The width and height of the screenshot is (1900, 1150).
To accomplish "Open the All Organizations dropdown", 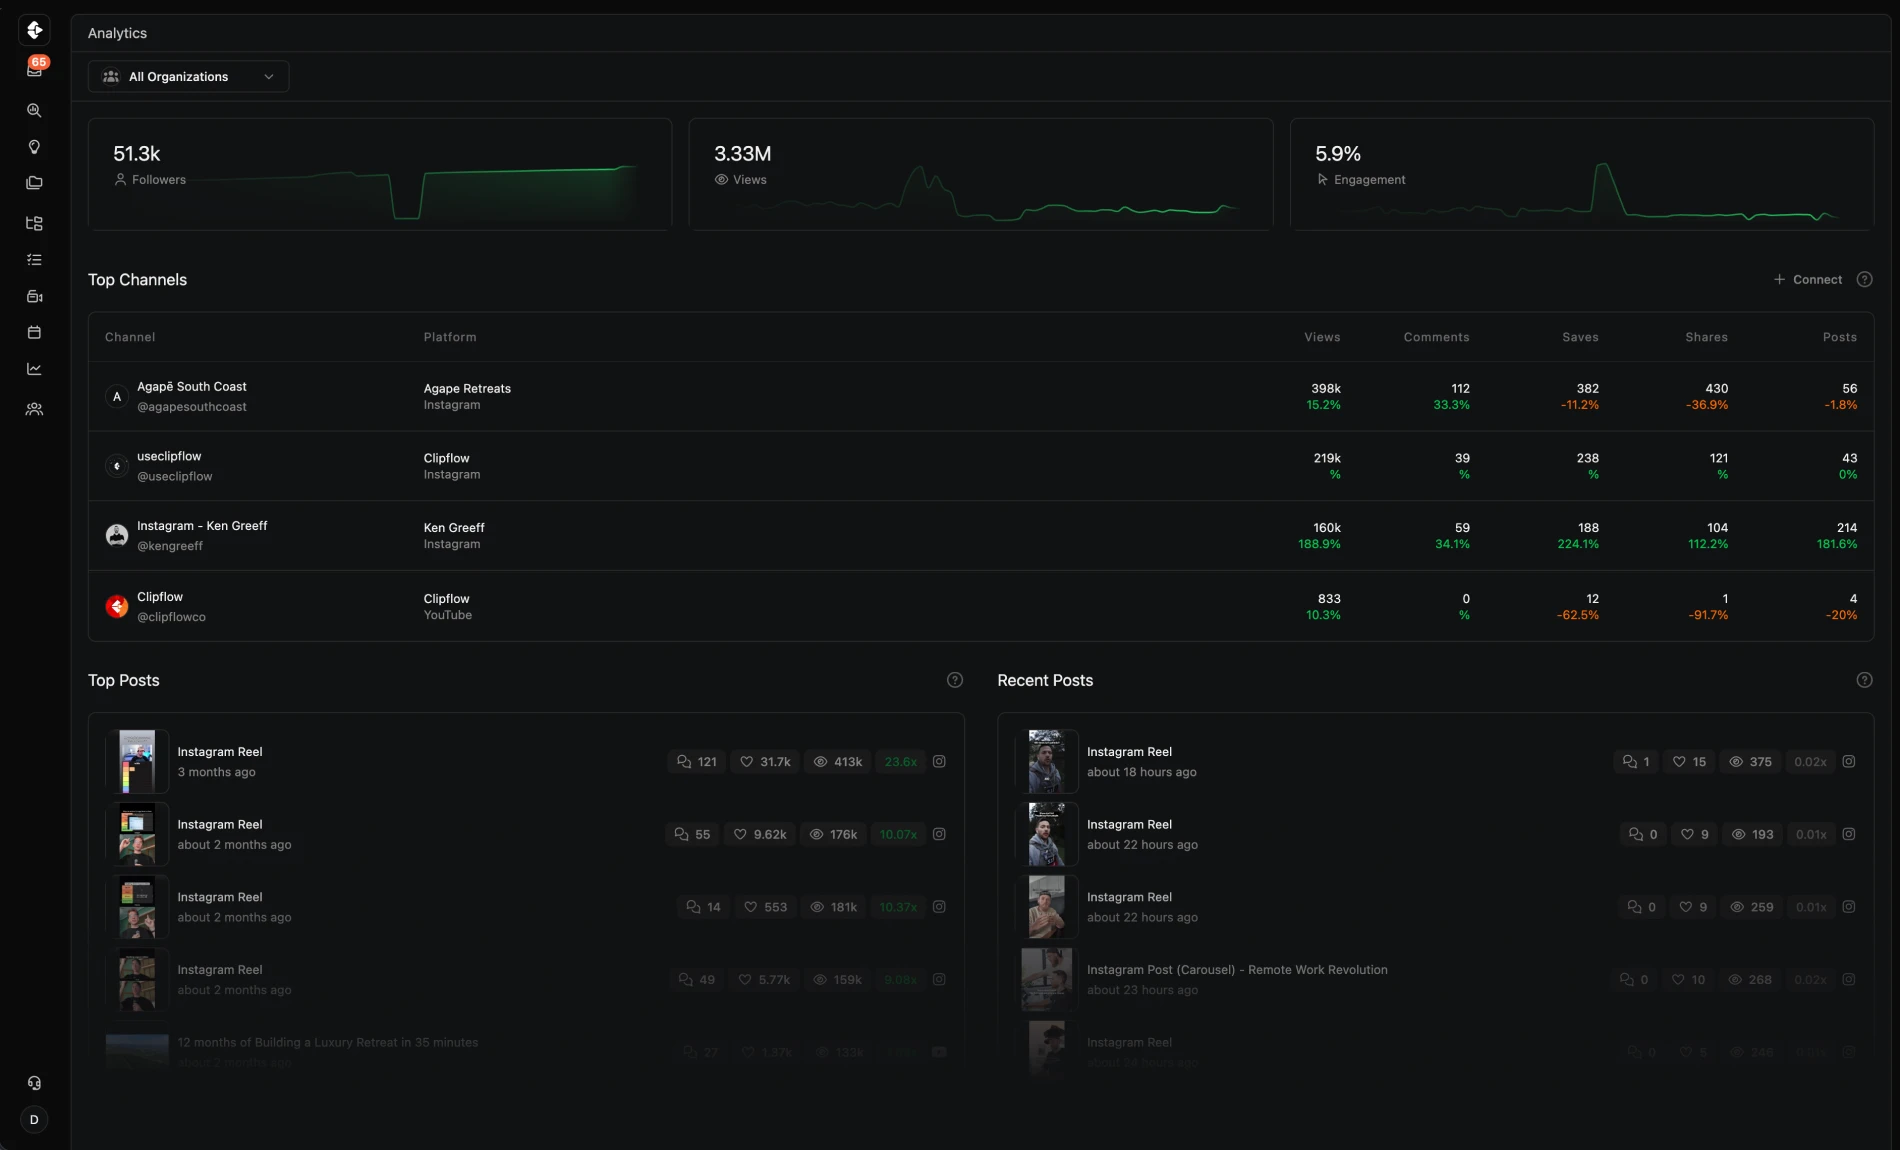I will tap(188, 77).
